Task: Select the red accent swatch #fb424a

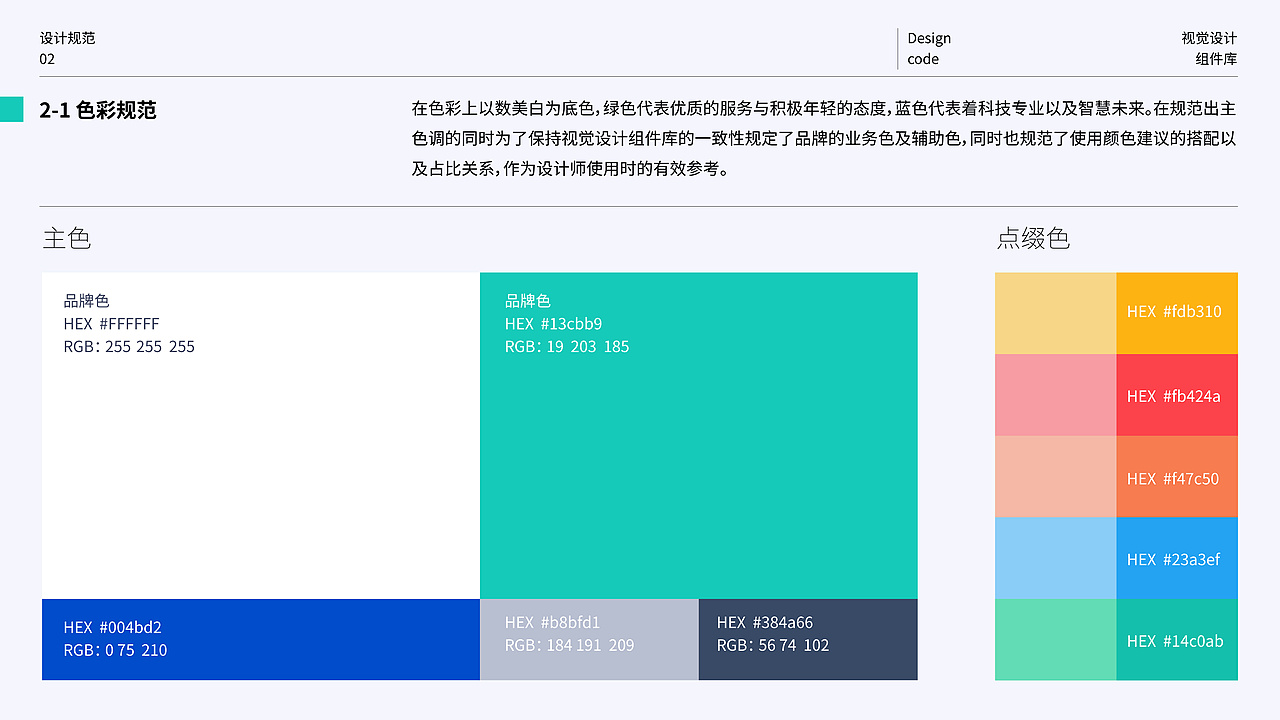Action: 1177,394
